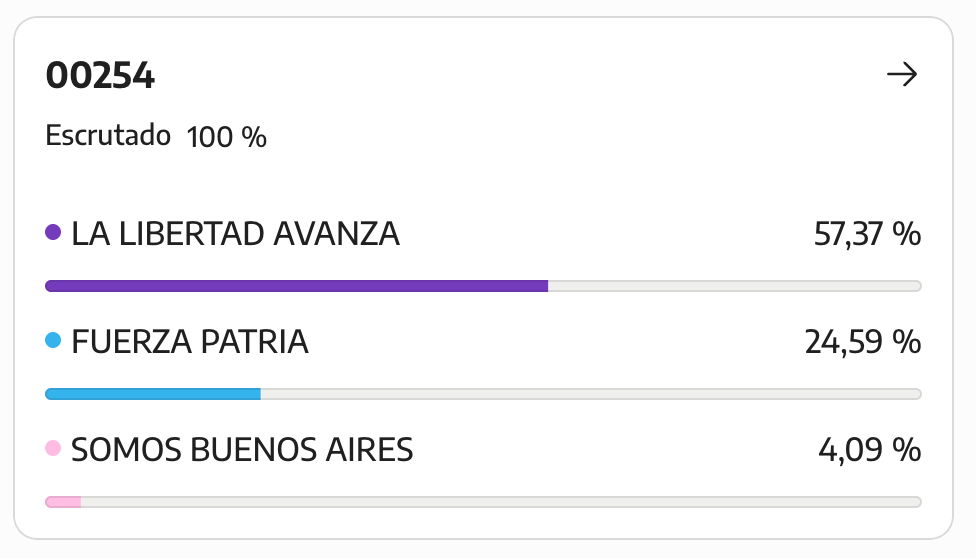The width and height of the screenshot is (976, 558).
Task: Click the FUERZA PATRIA label
Action: [x=190, y=342]
